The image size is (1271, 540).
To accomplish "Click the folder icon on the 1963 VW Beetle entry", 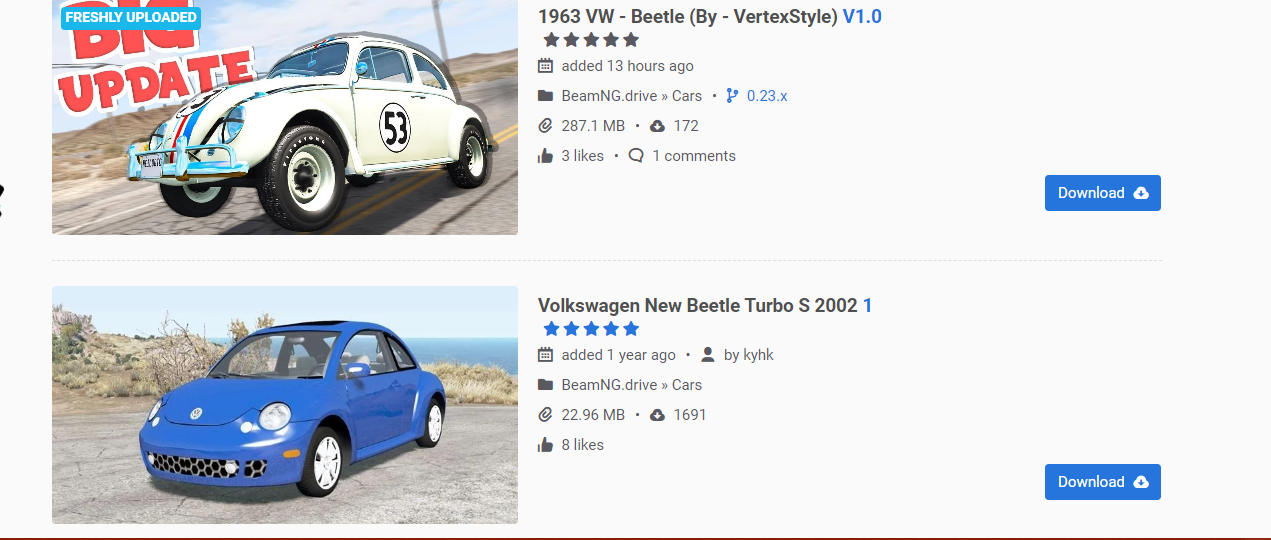I will [545, 96].
